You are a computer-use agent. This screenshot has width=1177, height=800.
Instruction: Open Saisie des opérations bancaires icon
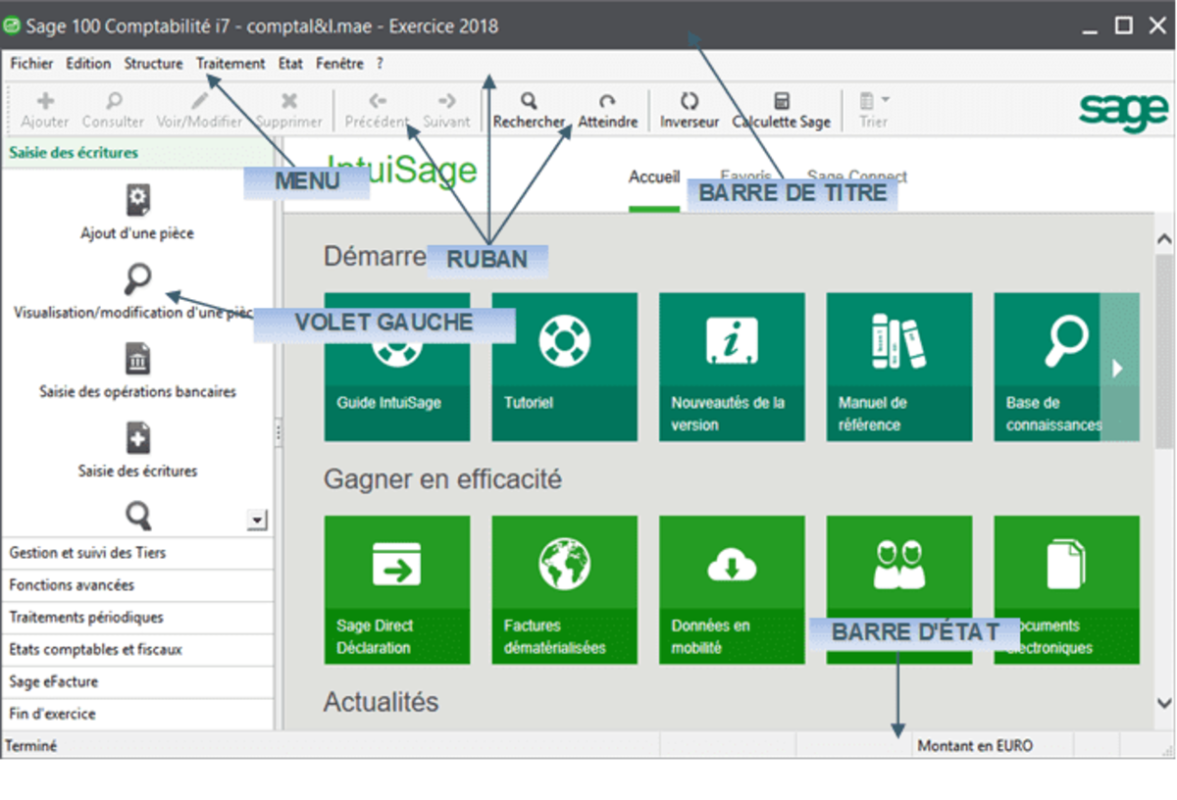pyautogui.click(x=137, y=358)
